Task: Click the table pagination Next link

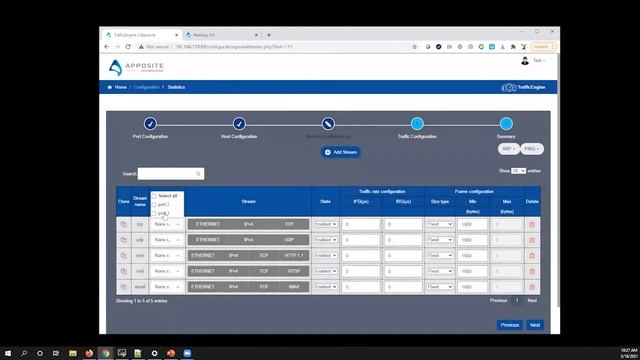Action: pyautogui.click(x=532, y=301)
